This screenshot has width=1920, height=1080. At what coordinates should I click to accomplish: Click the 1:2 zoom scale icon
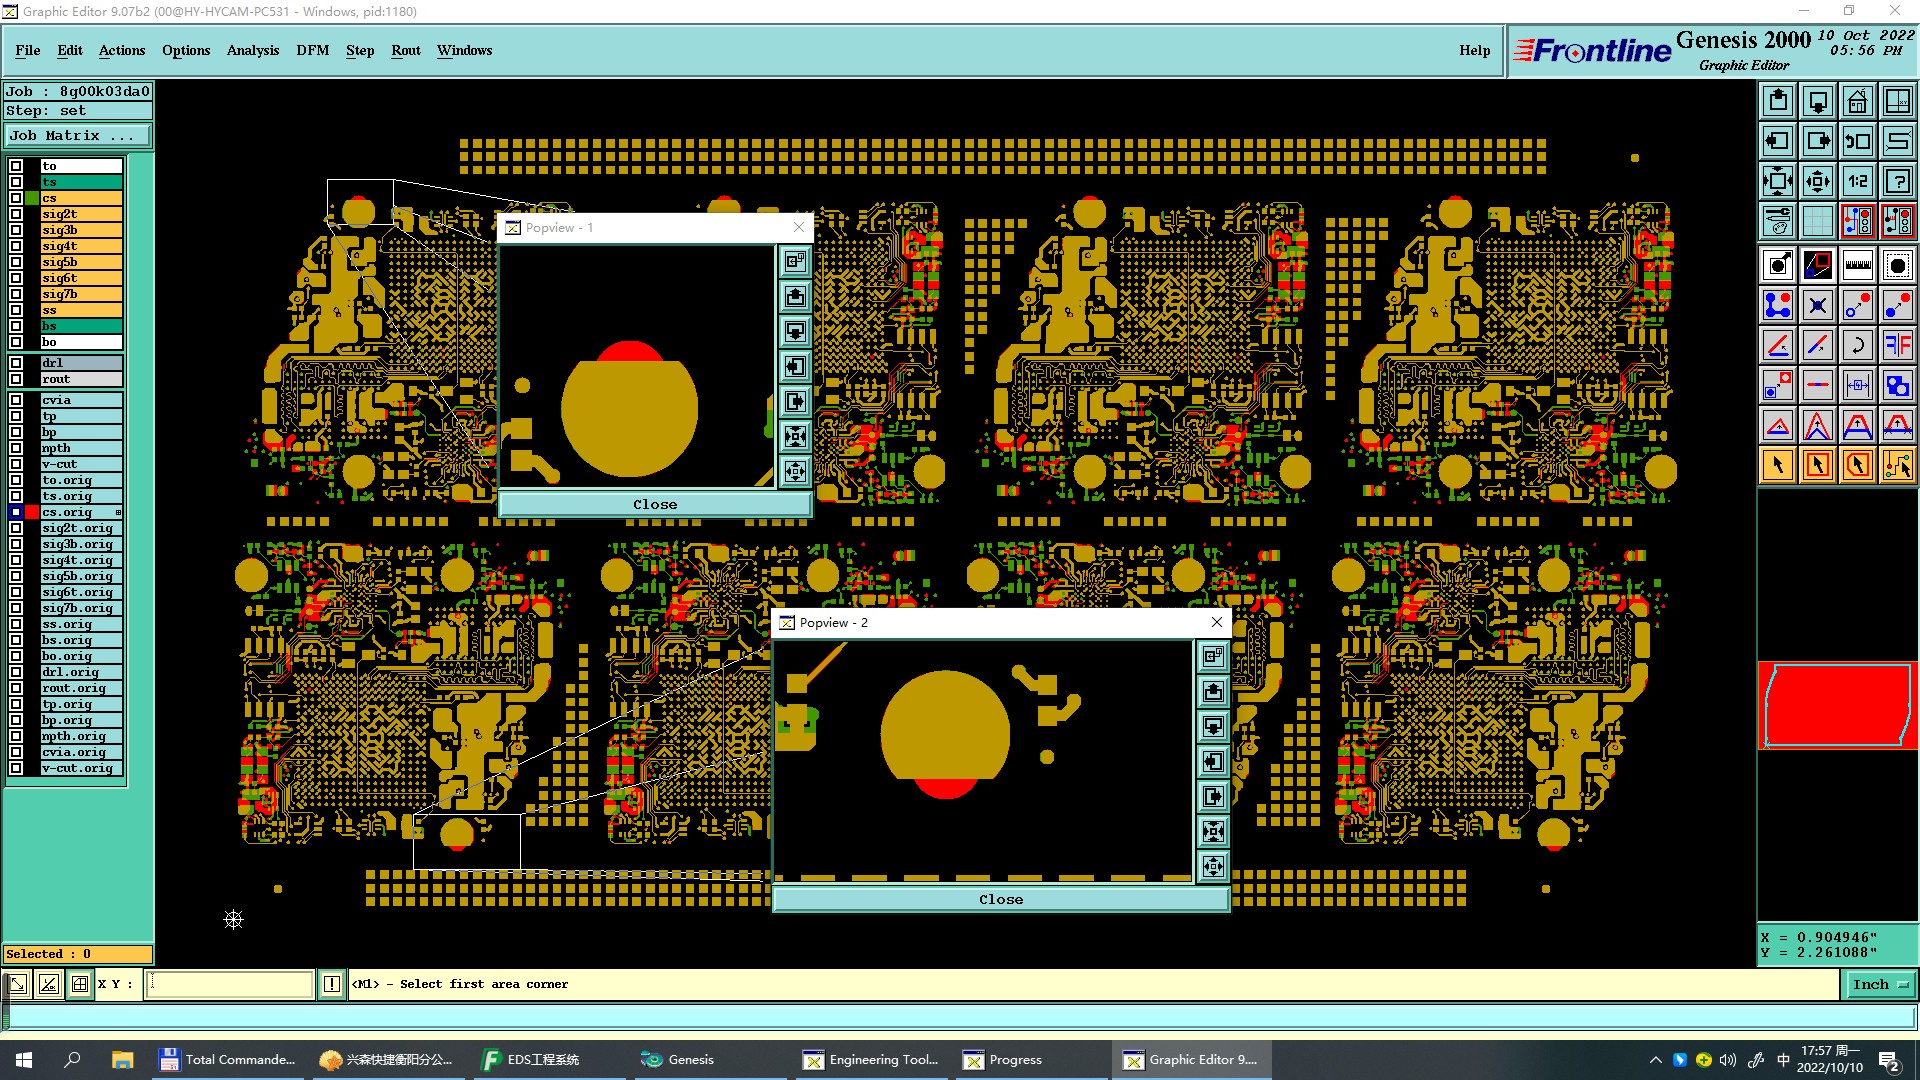1857,181
